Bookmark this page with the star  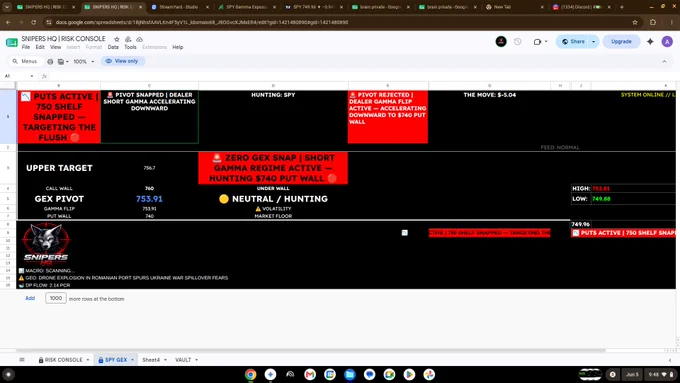635,22
